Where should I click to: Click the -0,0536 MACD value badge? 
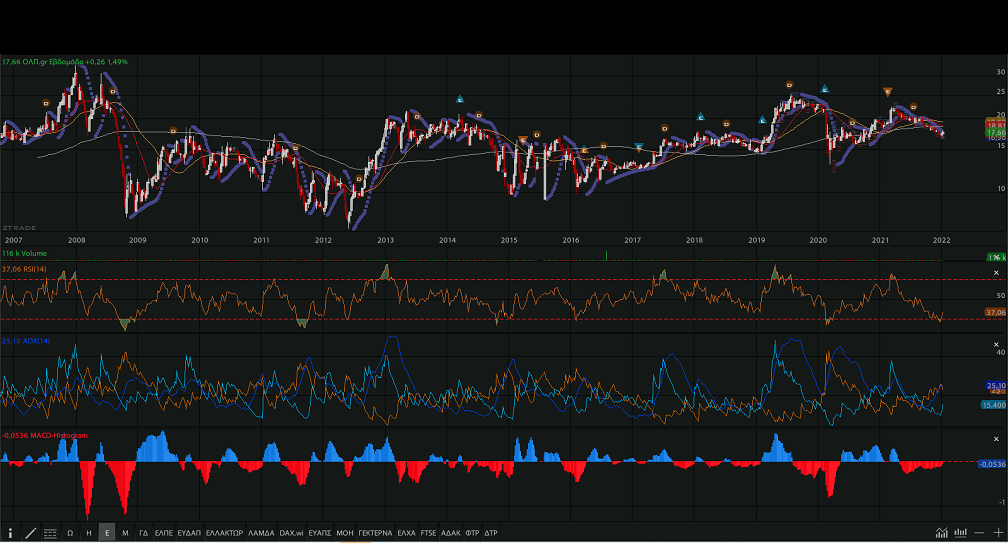[x=993, y=463]
